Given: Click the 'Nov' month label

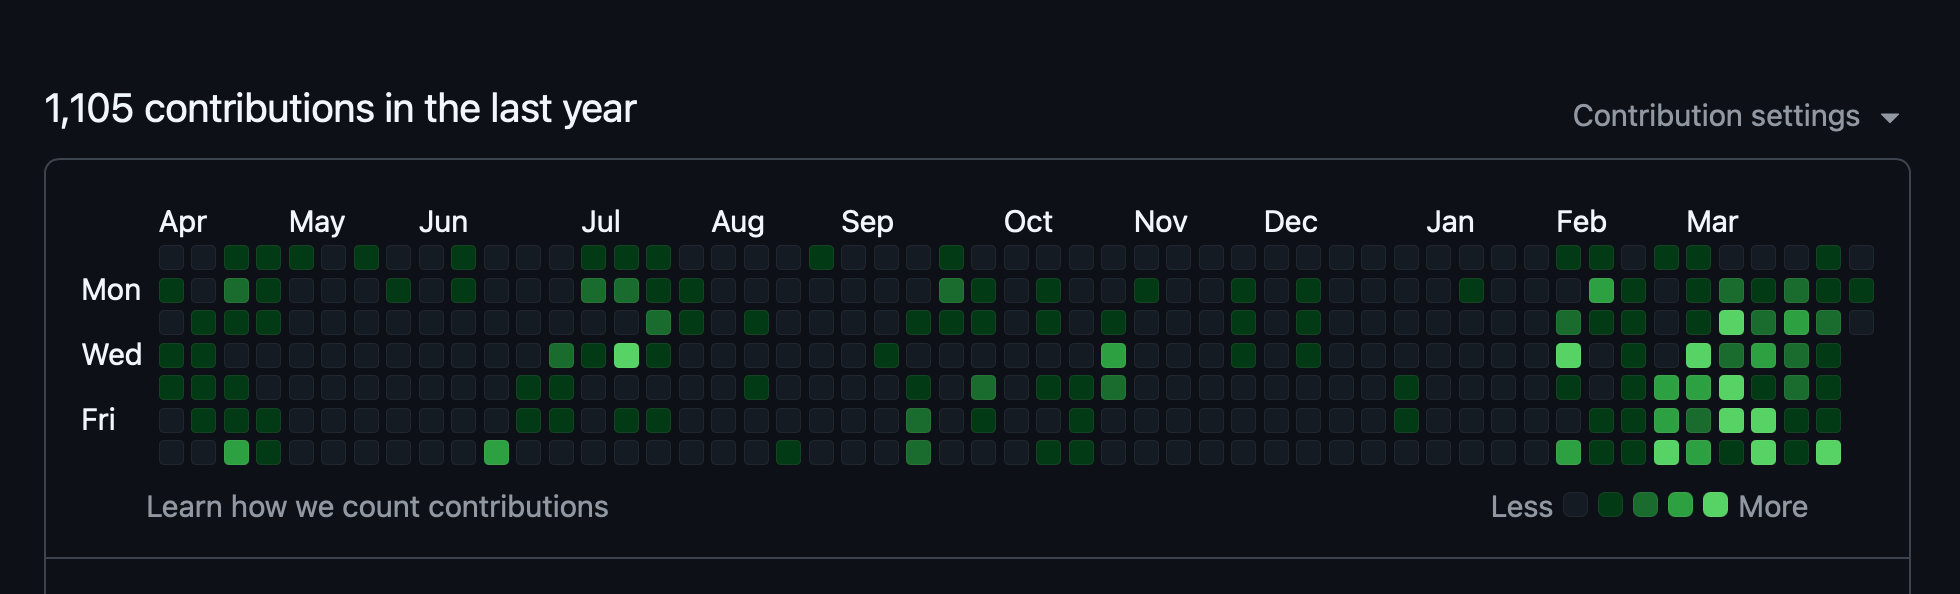Looking at the screenshot, I should 1160,222.
